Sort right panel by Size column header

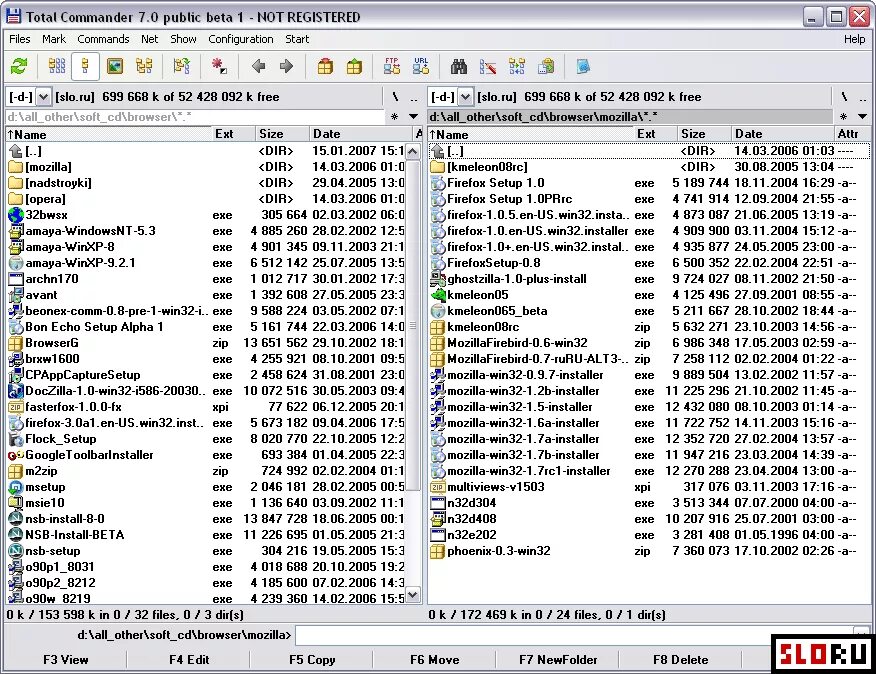point(703,134)
